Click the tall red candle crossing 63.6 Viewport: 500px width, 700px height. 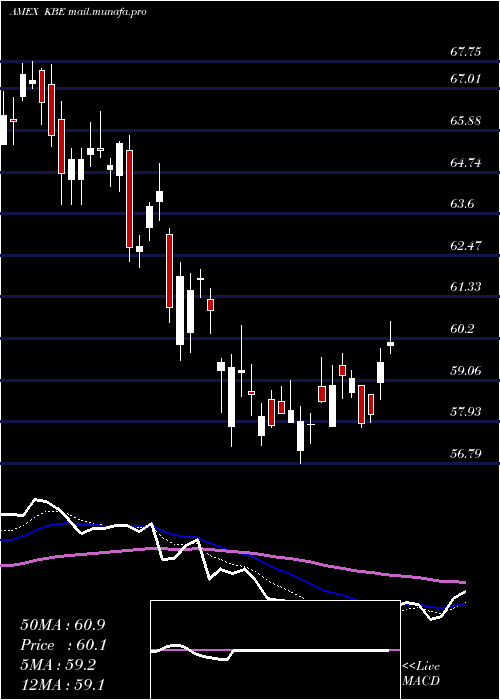pyautogui.click(x=129, y=199)
